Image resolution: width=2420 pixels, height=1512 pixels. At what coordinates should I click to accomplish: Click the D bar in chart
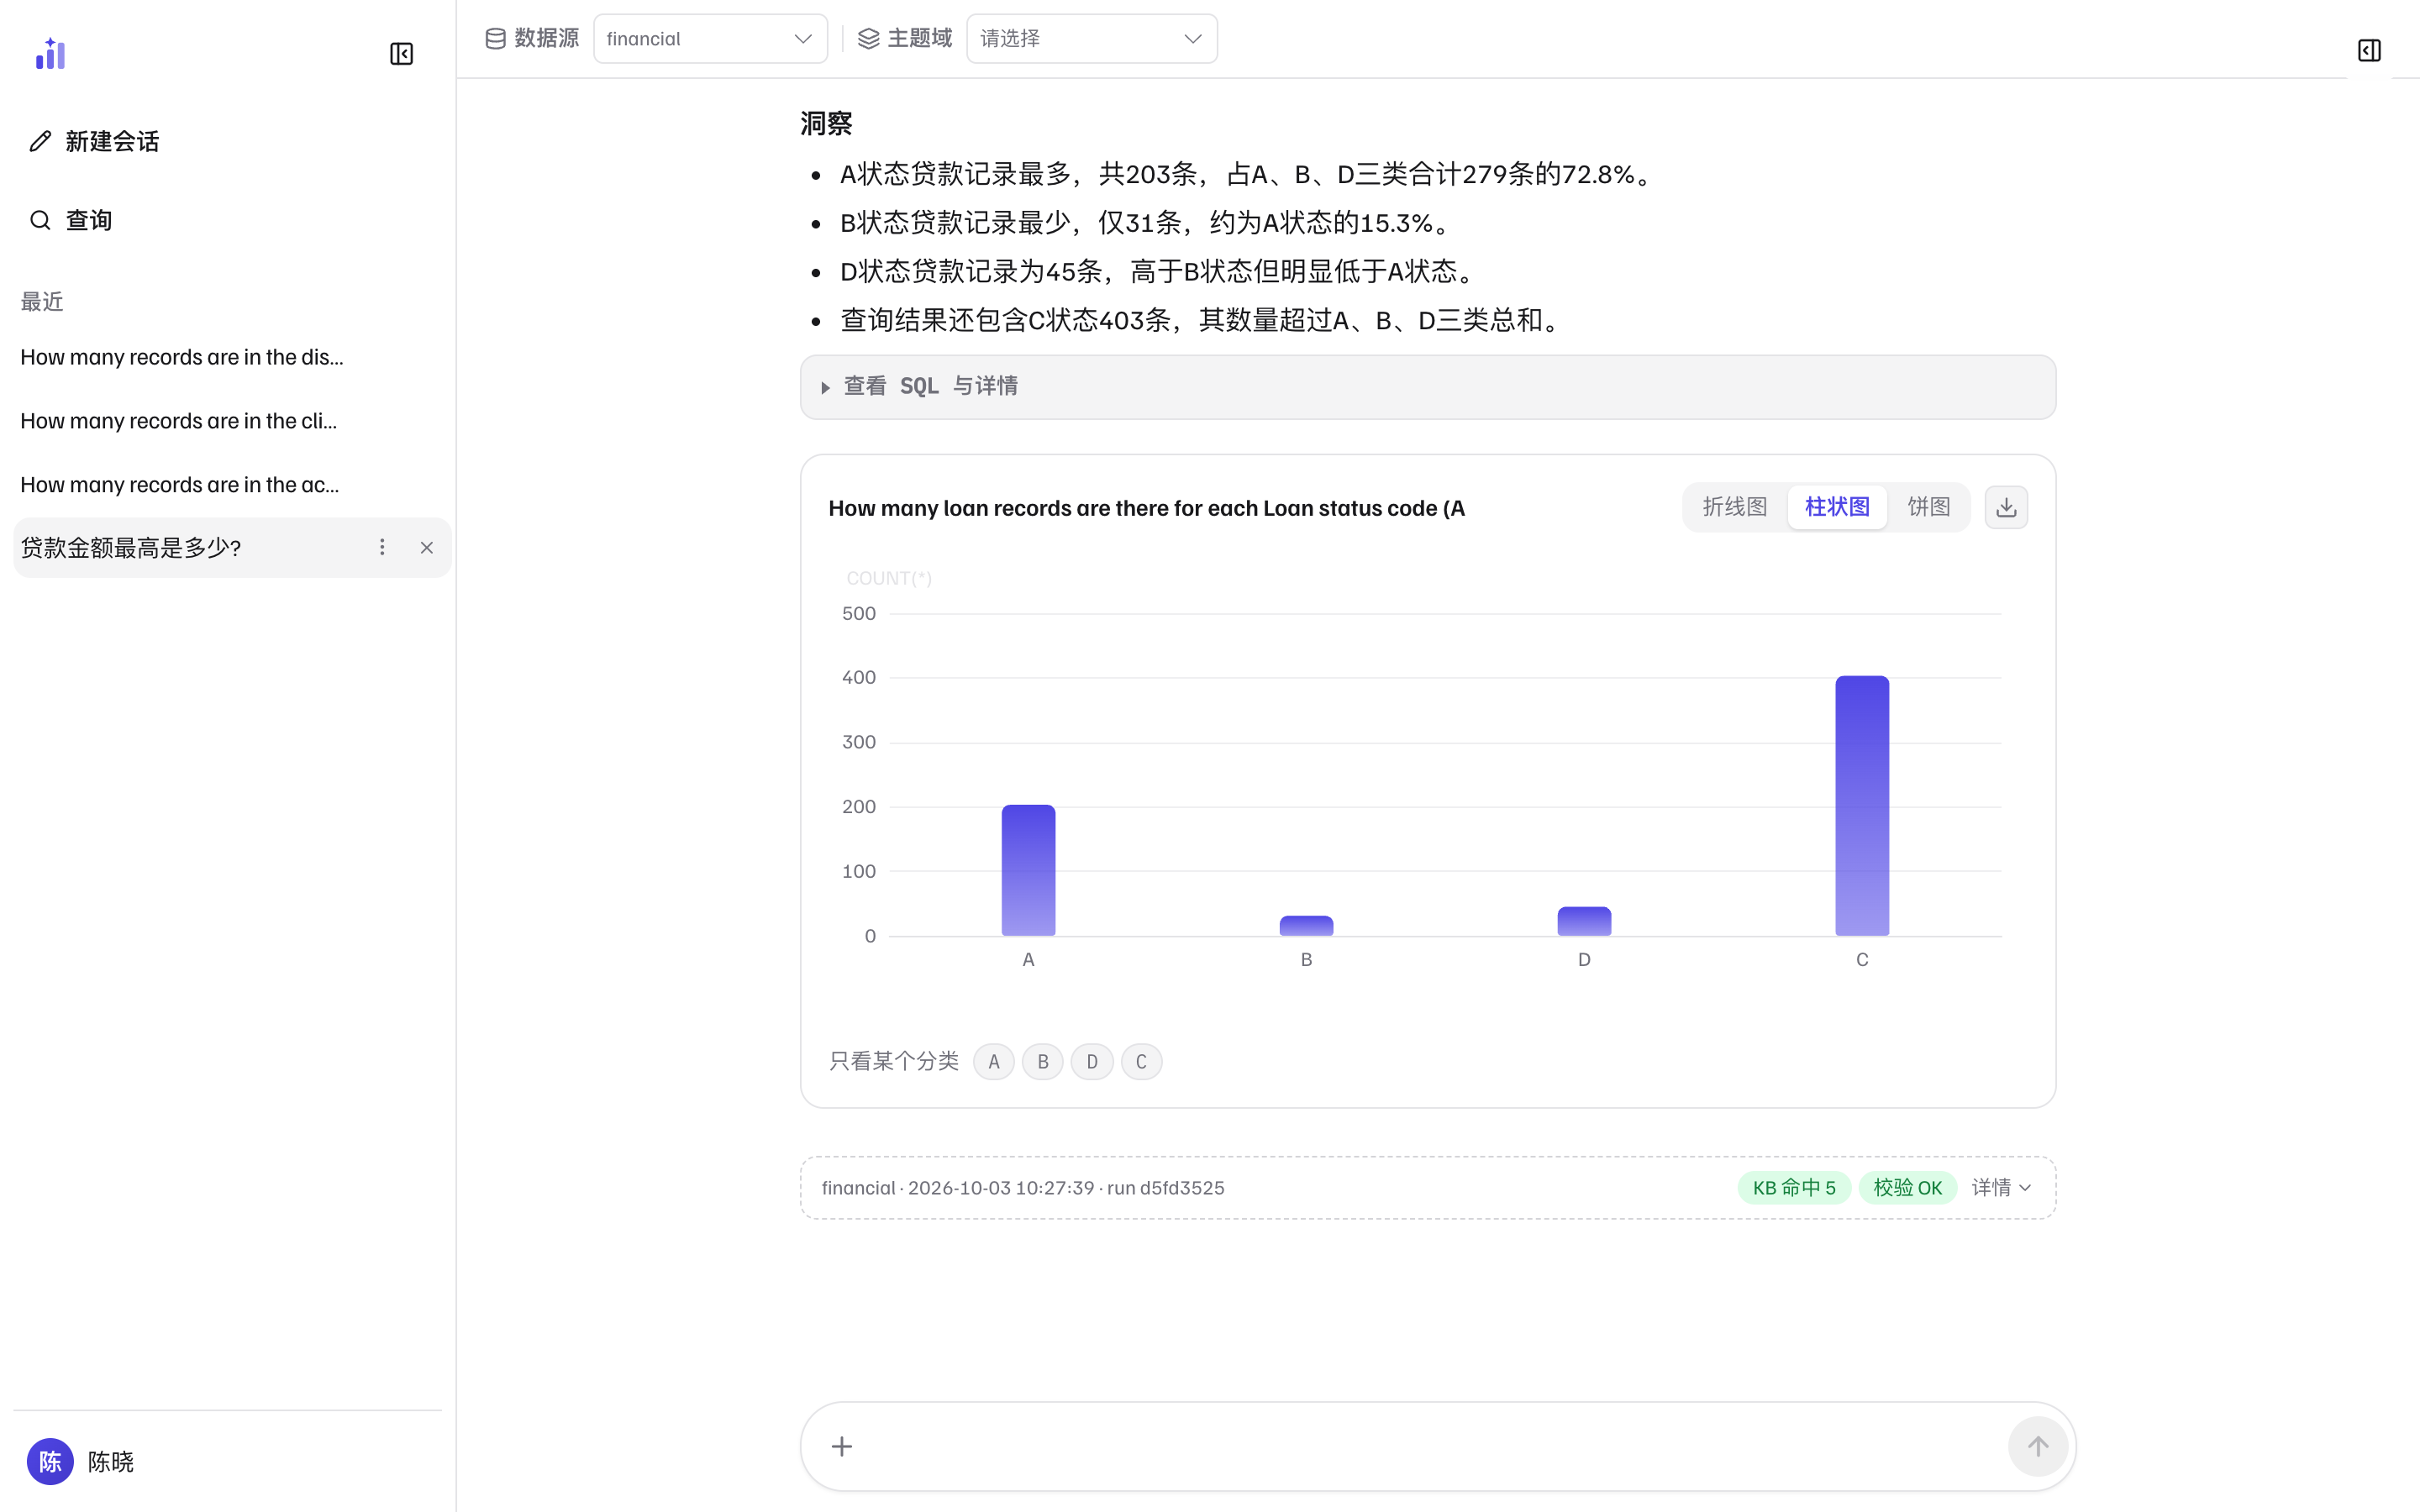click(x=1584, y=921)
